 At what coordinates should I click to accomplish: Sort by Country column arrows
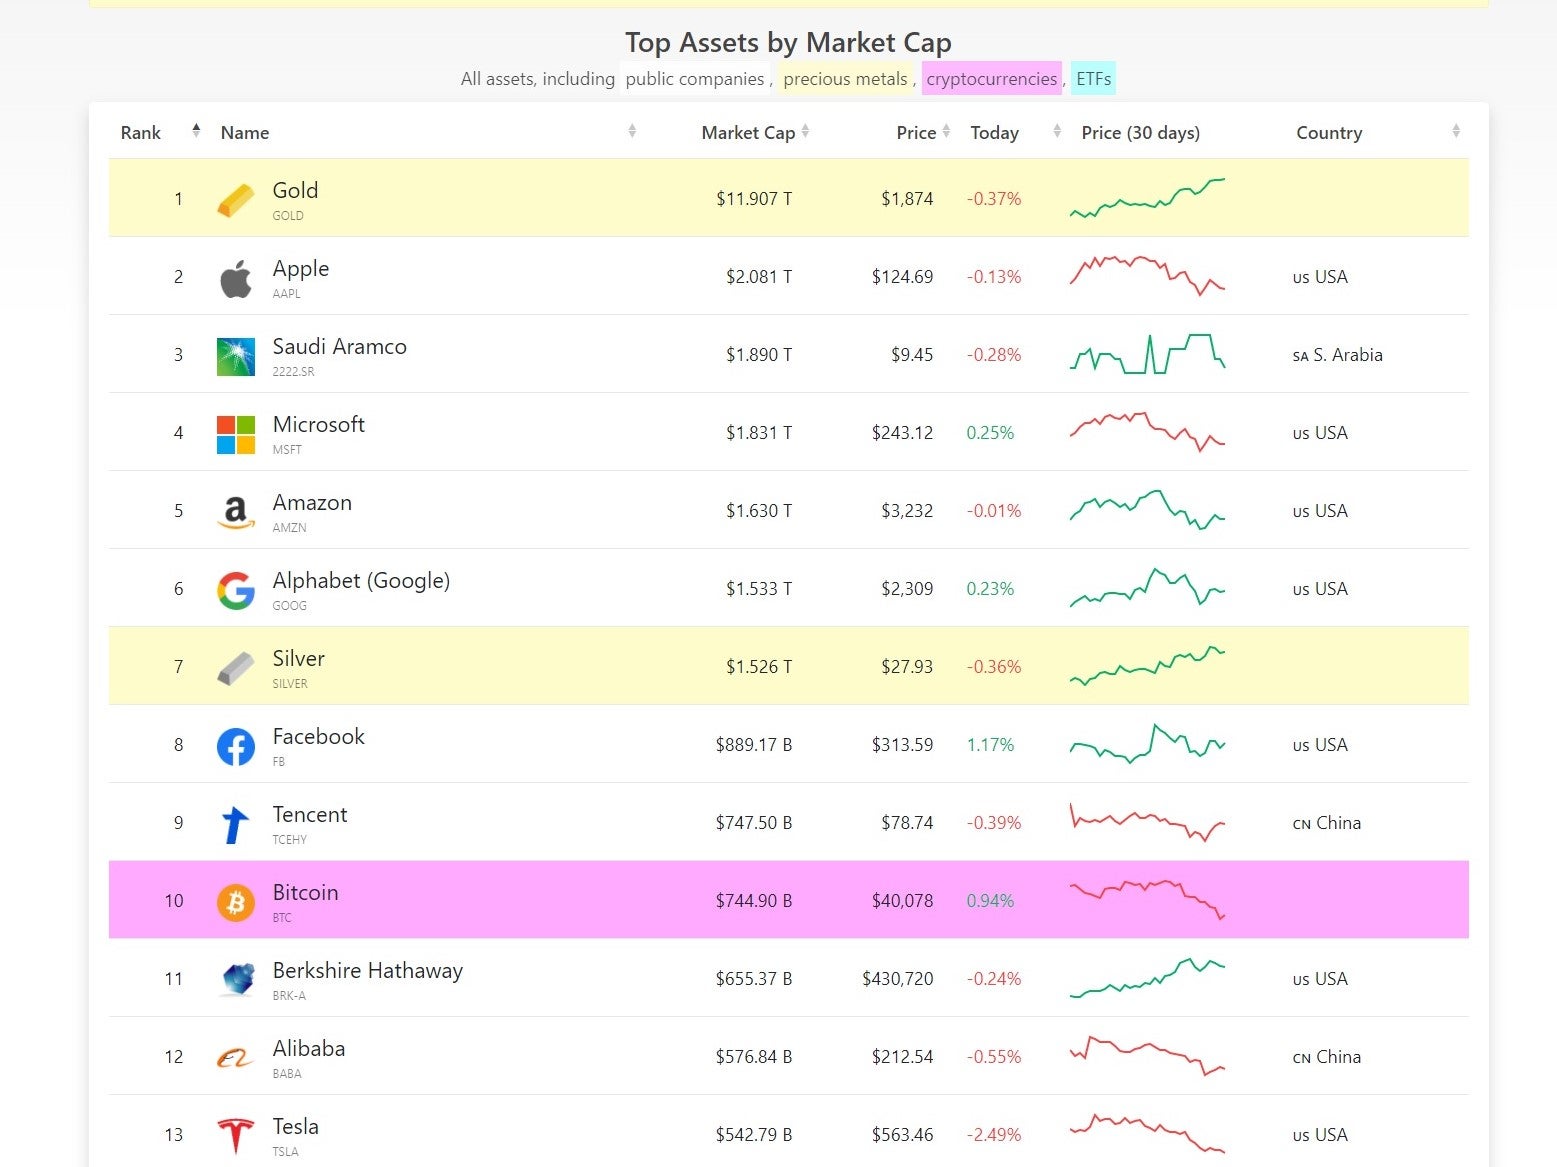coord(1455,131)
